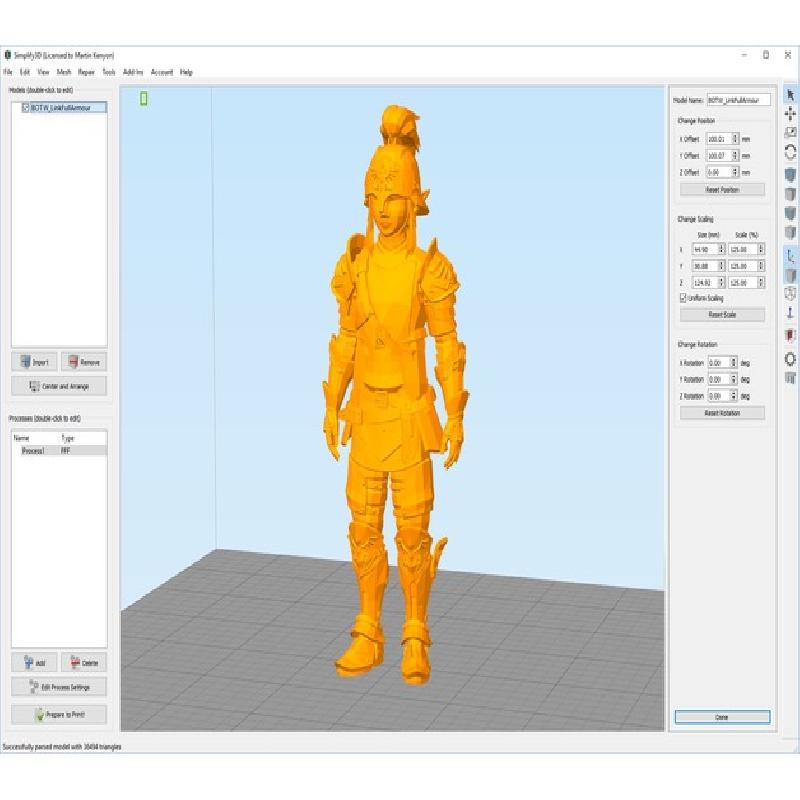This screenshot has height=800, width=800.
Task: Toggle the Uniform Scaling checkbox
Action: tap(683, 298)
